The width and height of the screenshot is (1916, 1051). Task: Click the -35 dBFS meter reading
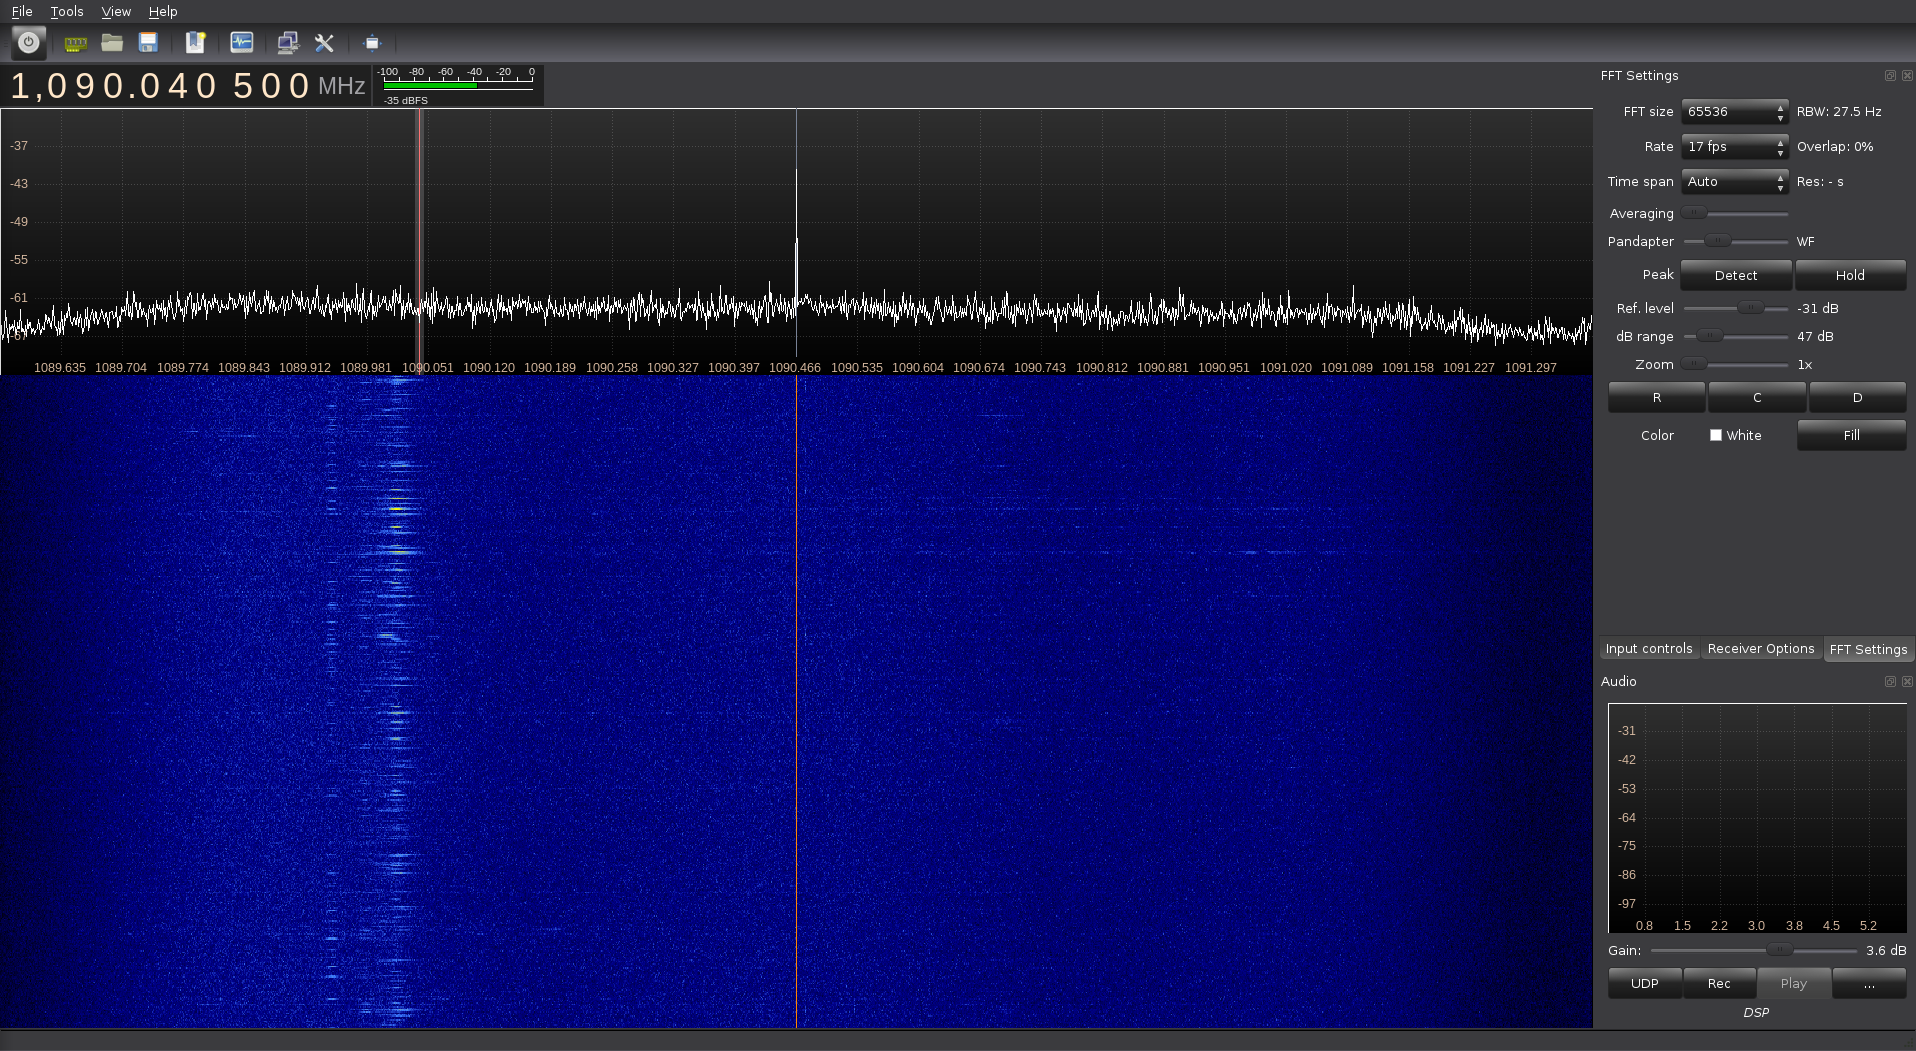tap(406, 100)
